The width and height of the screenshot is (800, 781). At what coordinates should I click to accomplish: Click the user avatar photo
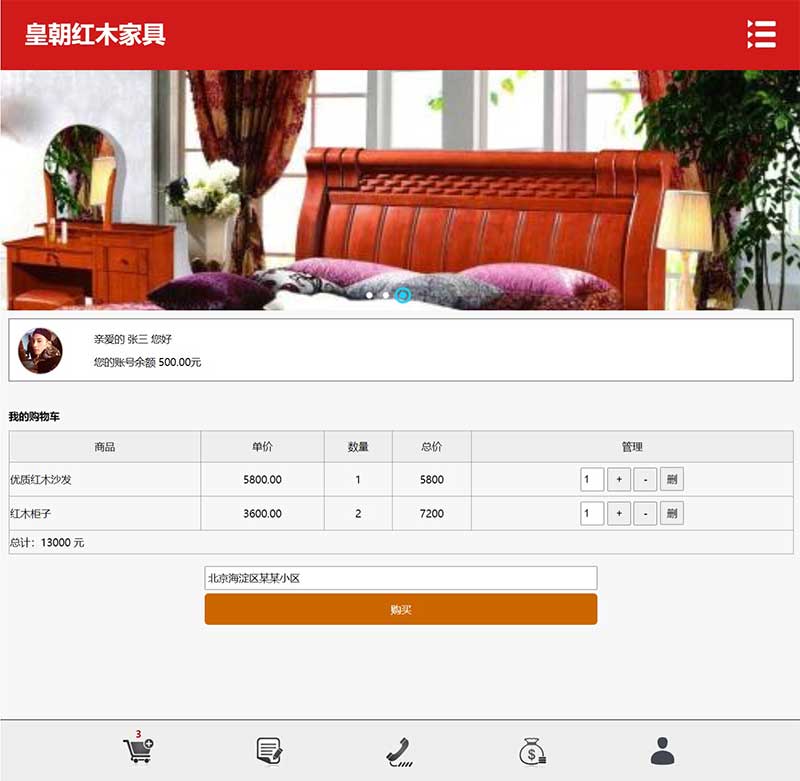(40, 350)
